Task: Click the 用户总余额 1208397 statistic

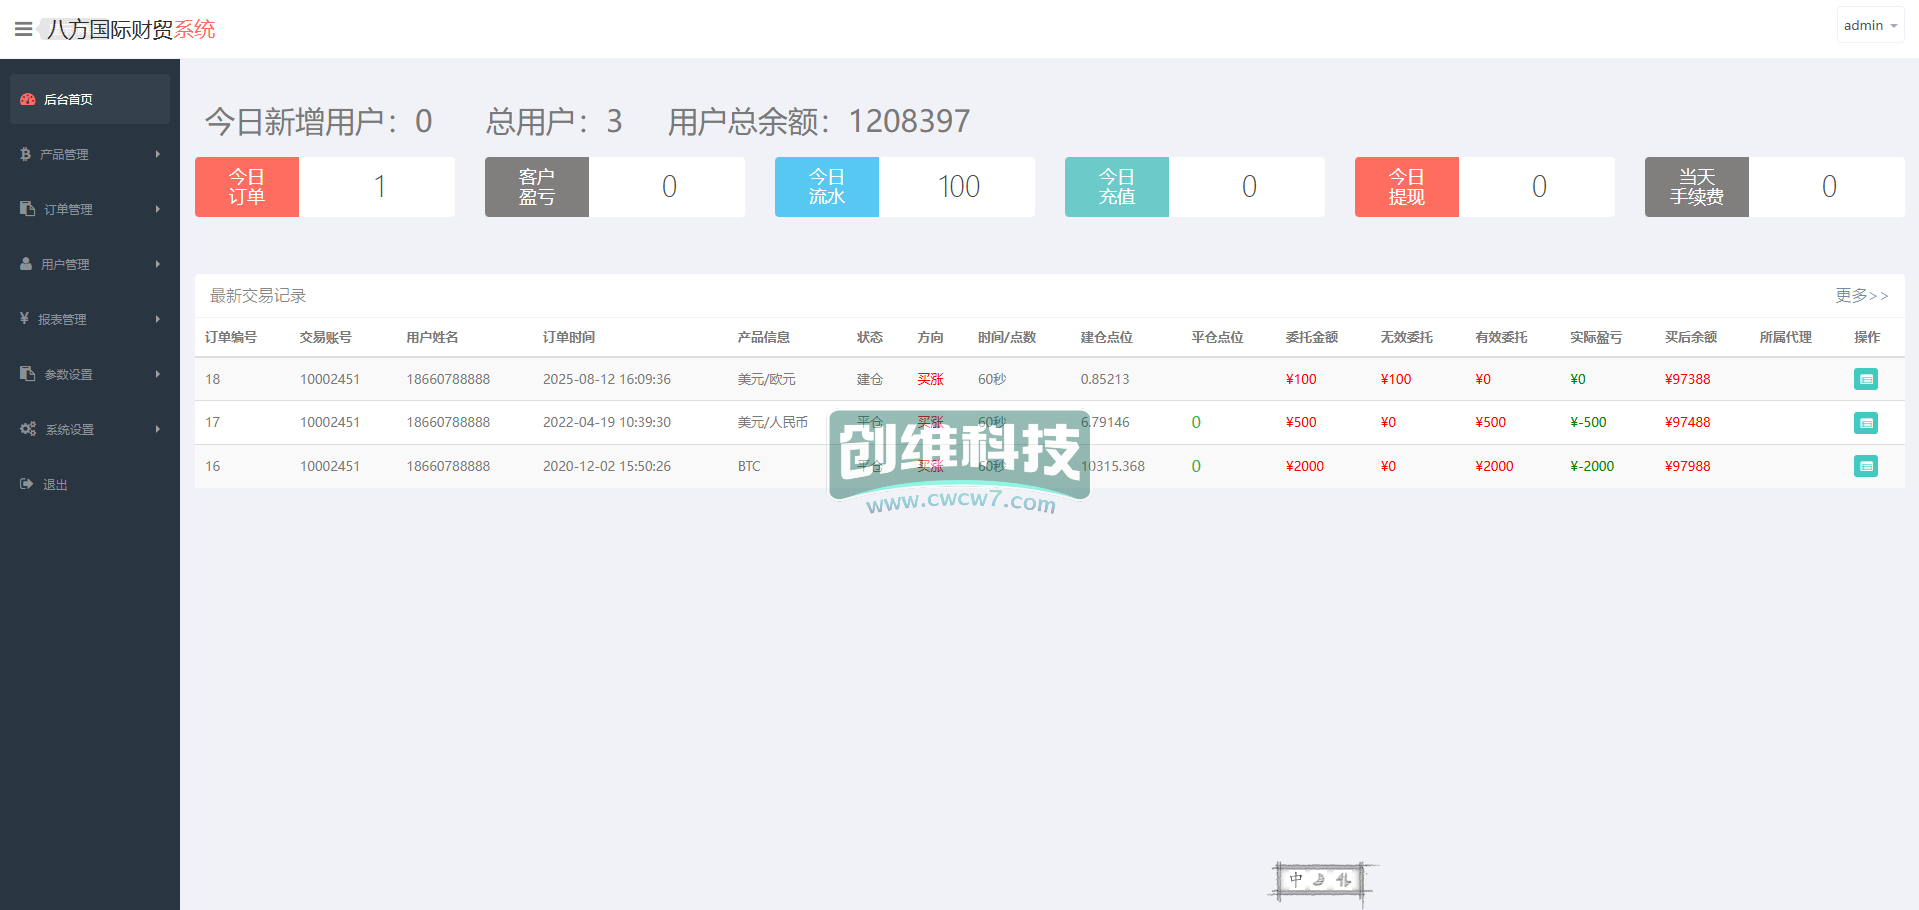Action: [x=819, y=122]
